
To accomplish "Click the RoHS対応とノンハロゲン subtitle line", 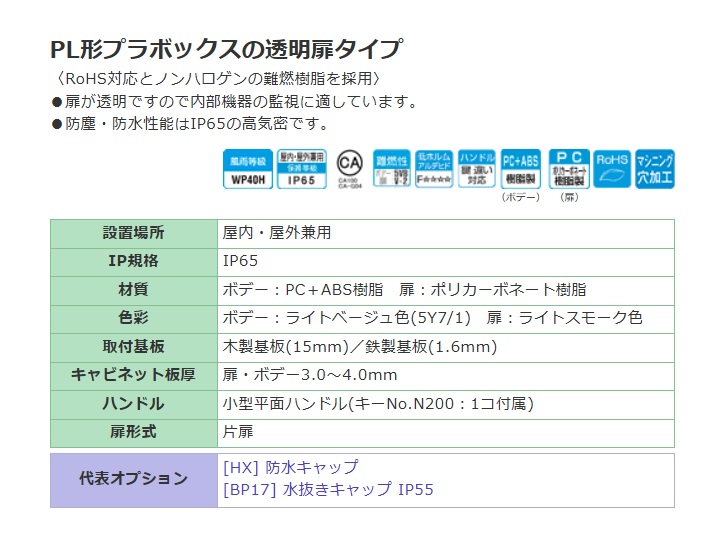I will tap(217, 78).
